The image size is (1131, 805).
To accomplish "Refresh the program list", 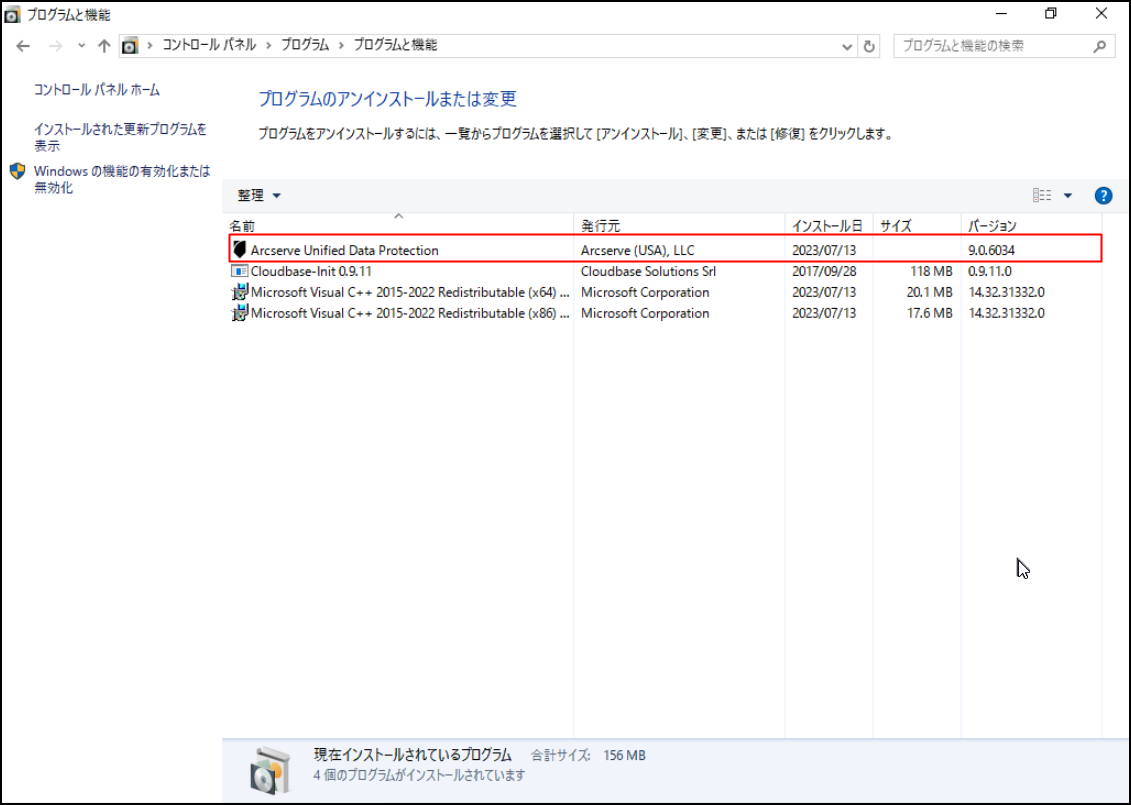I will pyautogui.click(x=869, y=46).
